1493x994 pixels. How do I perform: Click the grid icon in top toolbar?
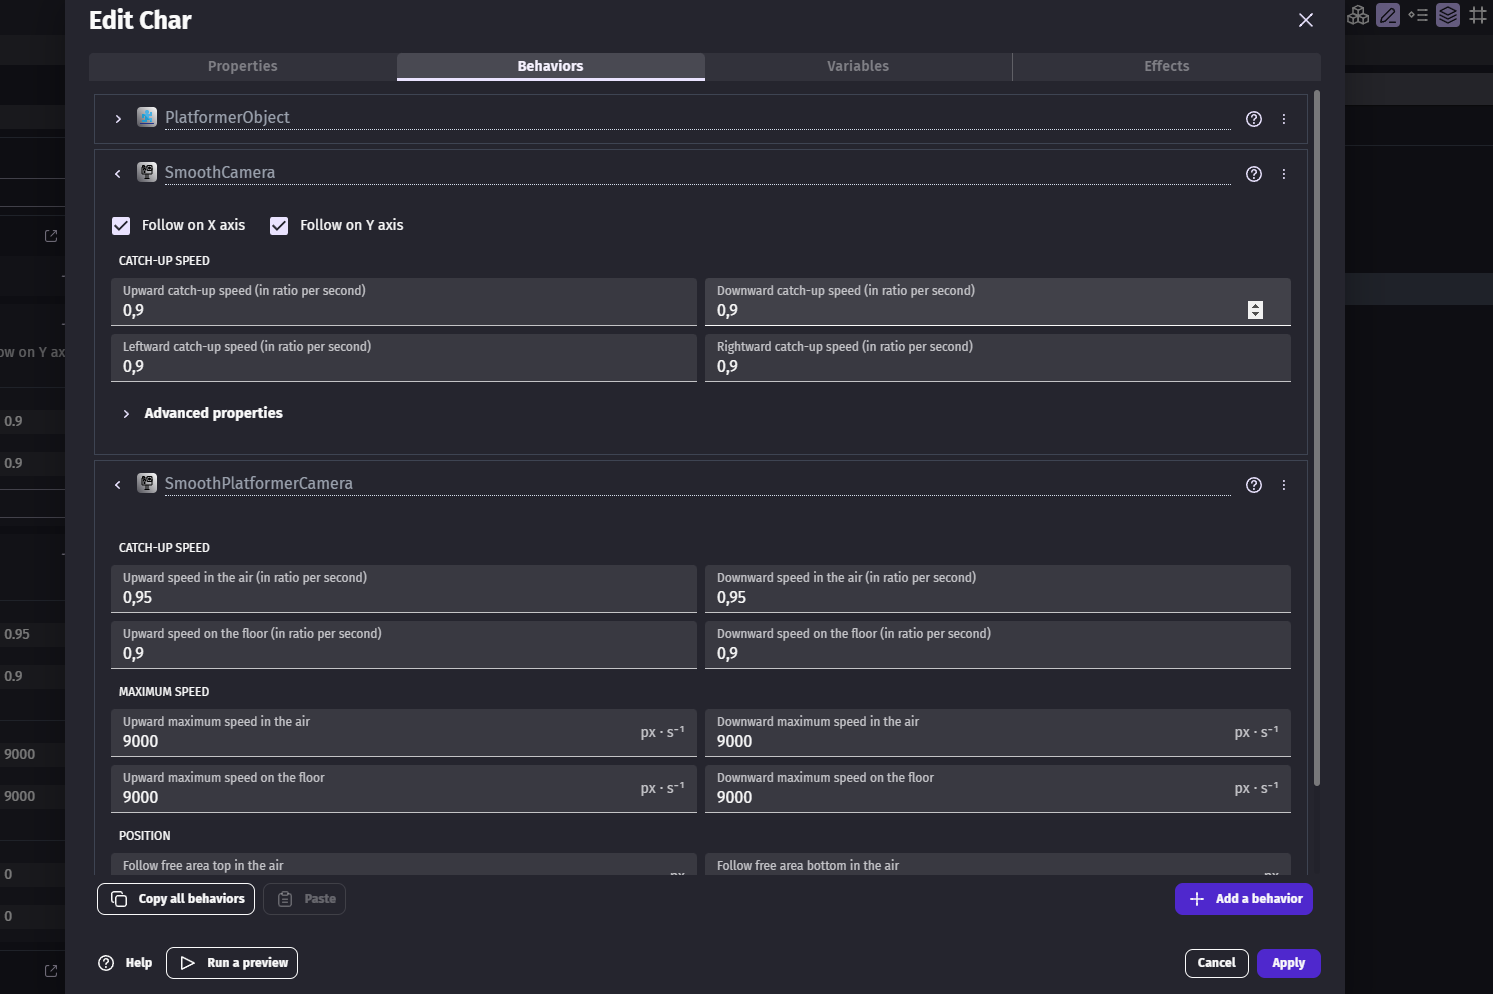(x=1478, y=15)
